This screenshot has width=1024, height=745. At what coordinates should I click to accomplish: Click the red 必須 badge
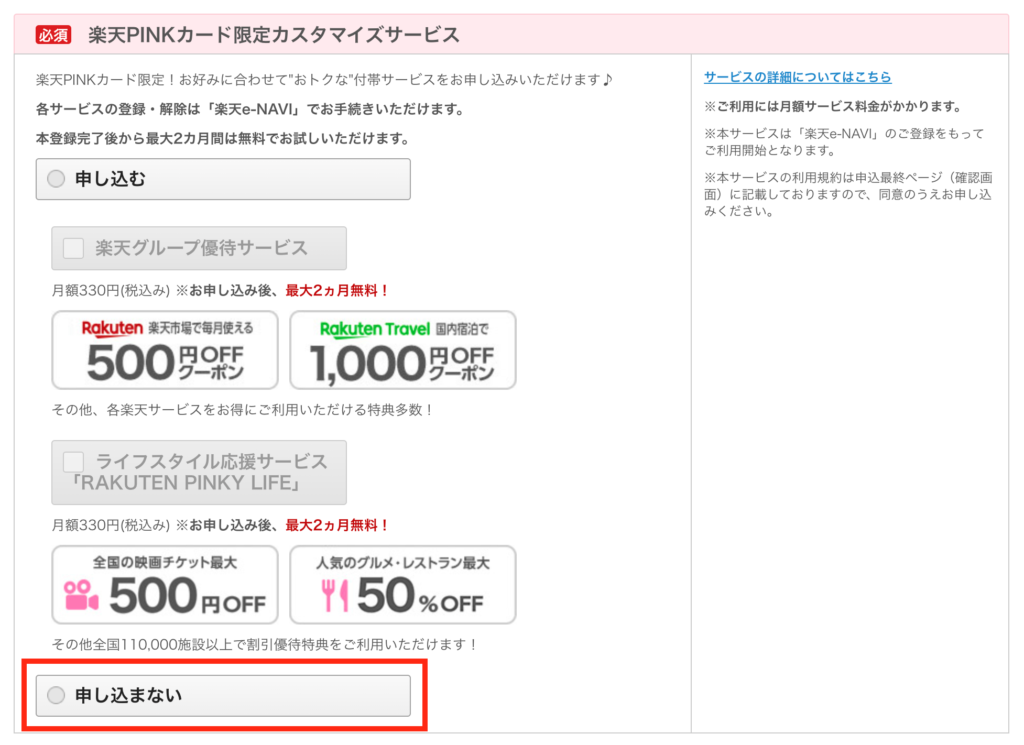click(54, 35)
